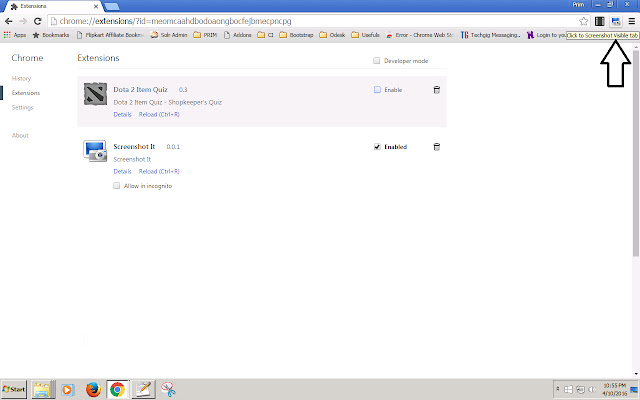This screenshot has height=400, width=640.
Task: Open the Chrome hamburger menu
Action: (631, 21)
